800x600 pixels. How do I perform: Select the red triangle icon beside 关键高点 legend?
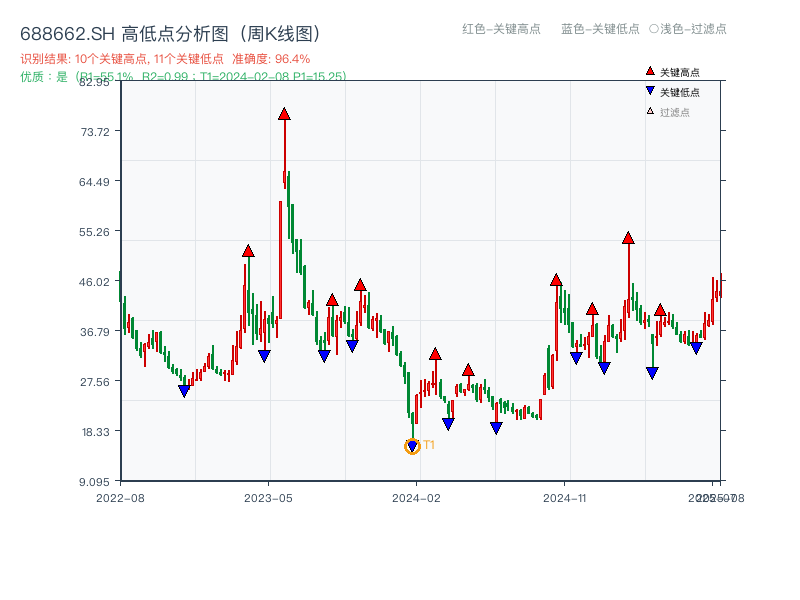(648, 72)
